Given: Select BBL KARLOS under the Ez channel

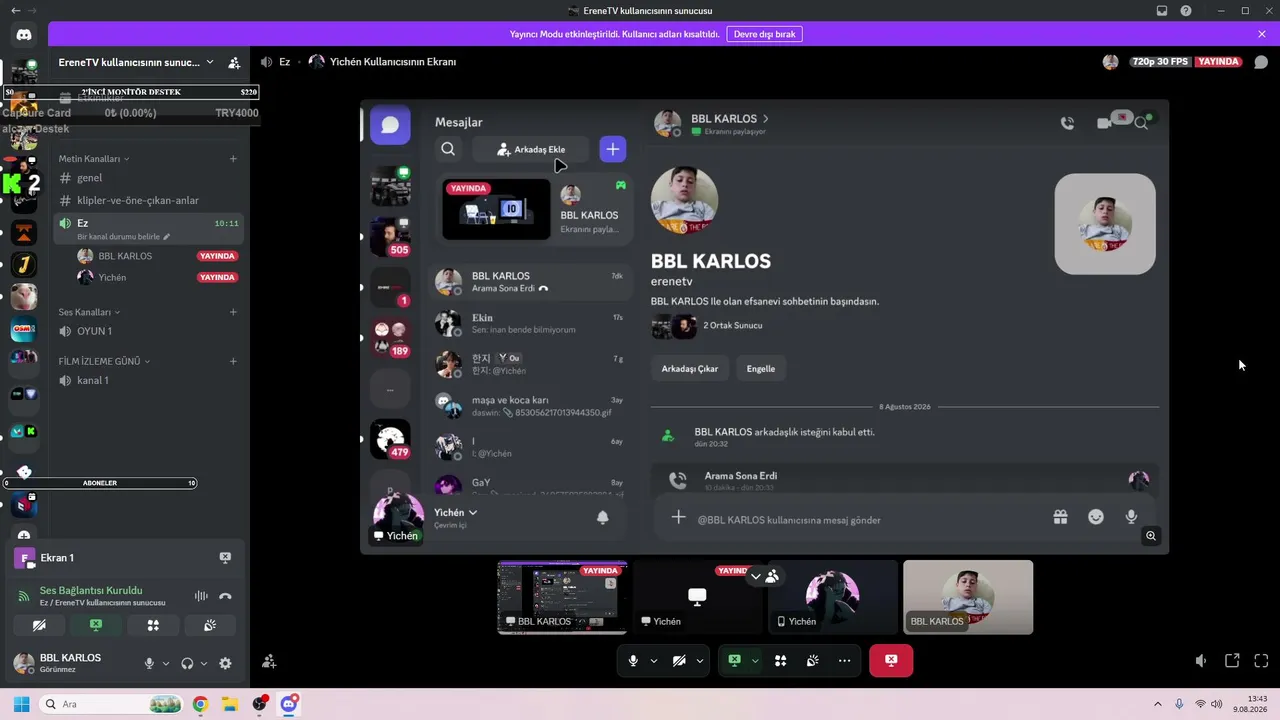Looking at the screenshot, I should click(x=156, y=256).
